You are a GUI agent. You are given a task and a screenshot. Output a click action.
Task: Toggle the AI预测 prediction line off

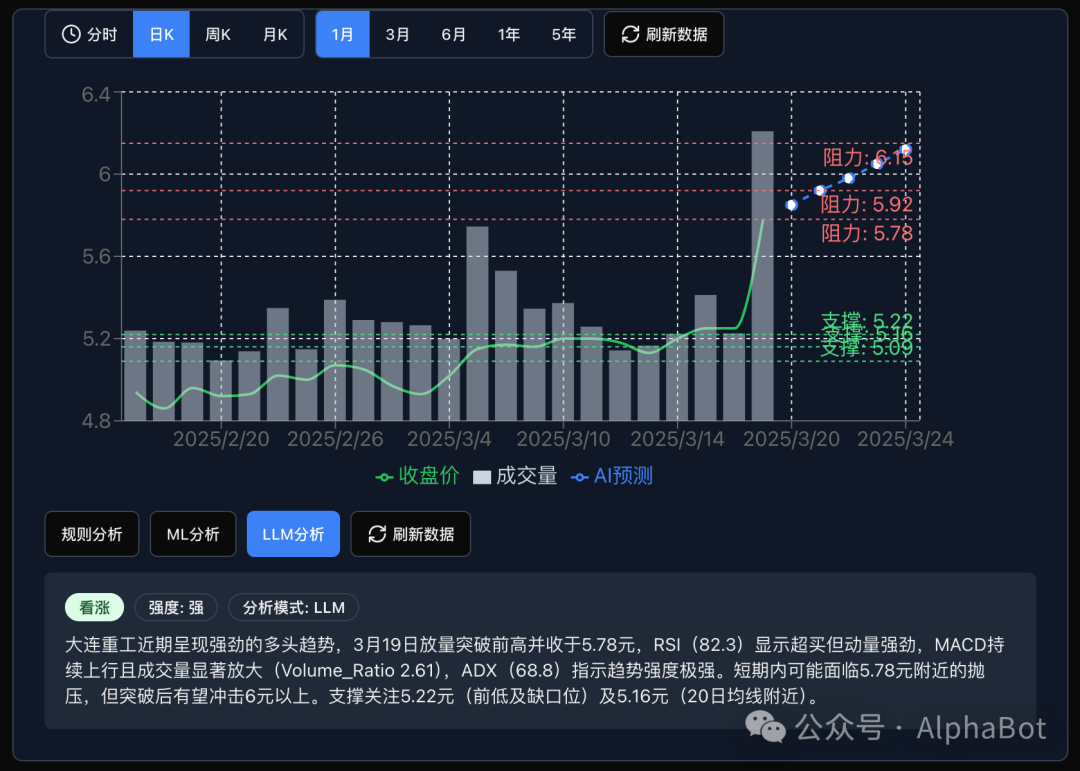(611, 476)
